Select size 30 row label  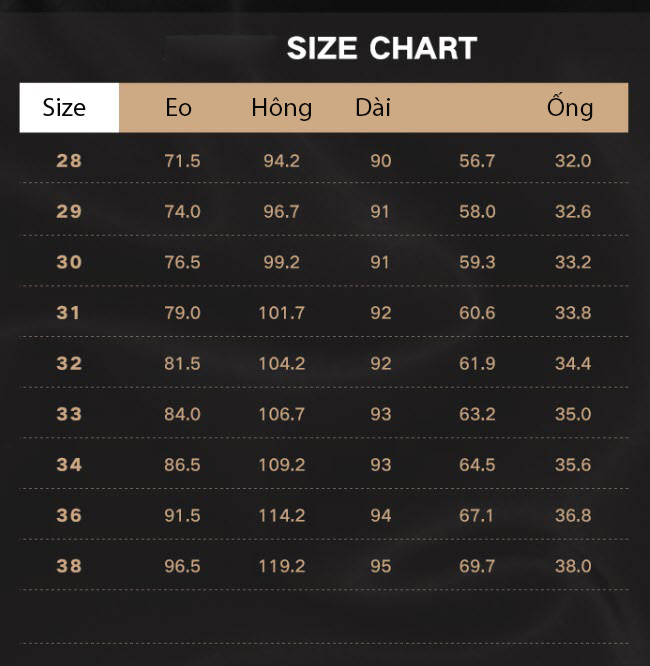69,262
